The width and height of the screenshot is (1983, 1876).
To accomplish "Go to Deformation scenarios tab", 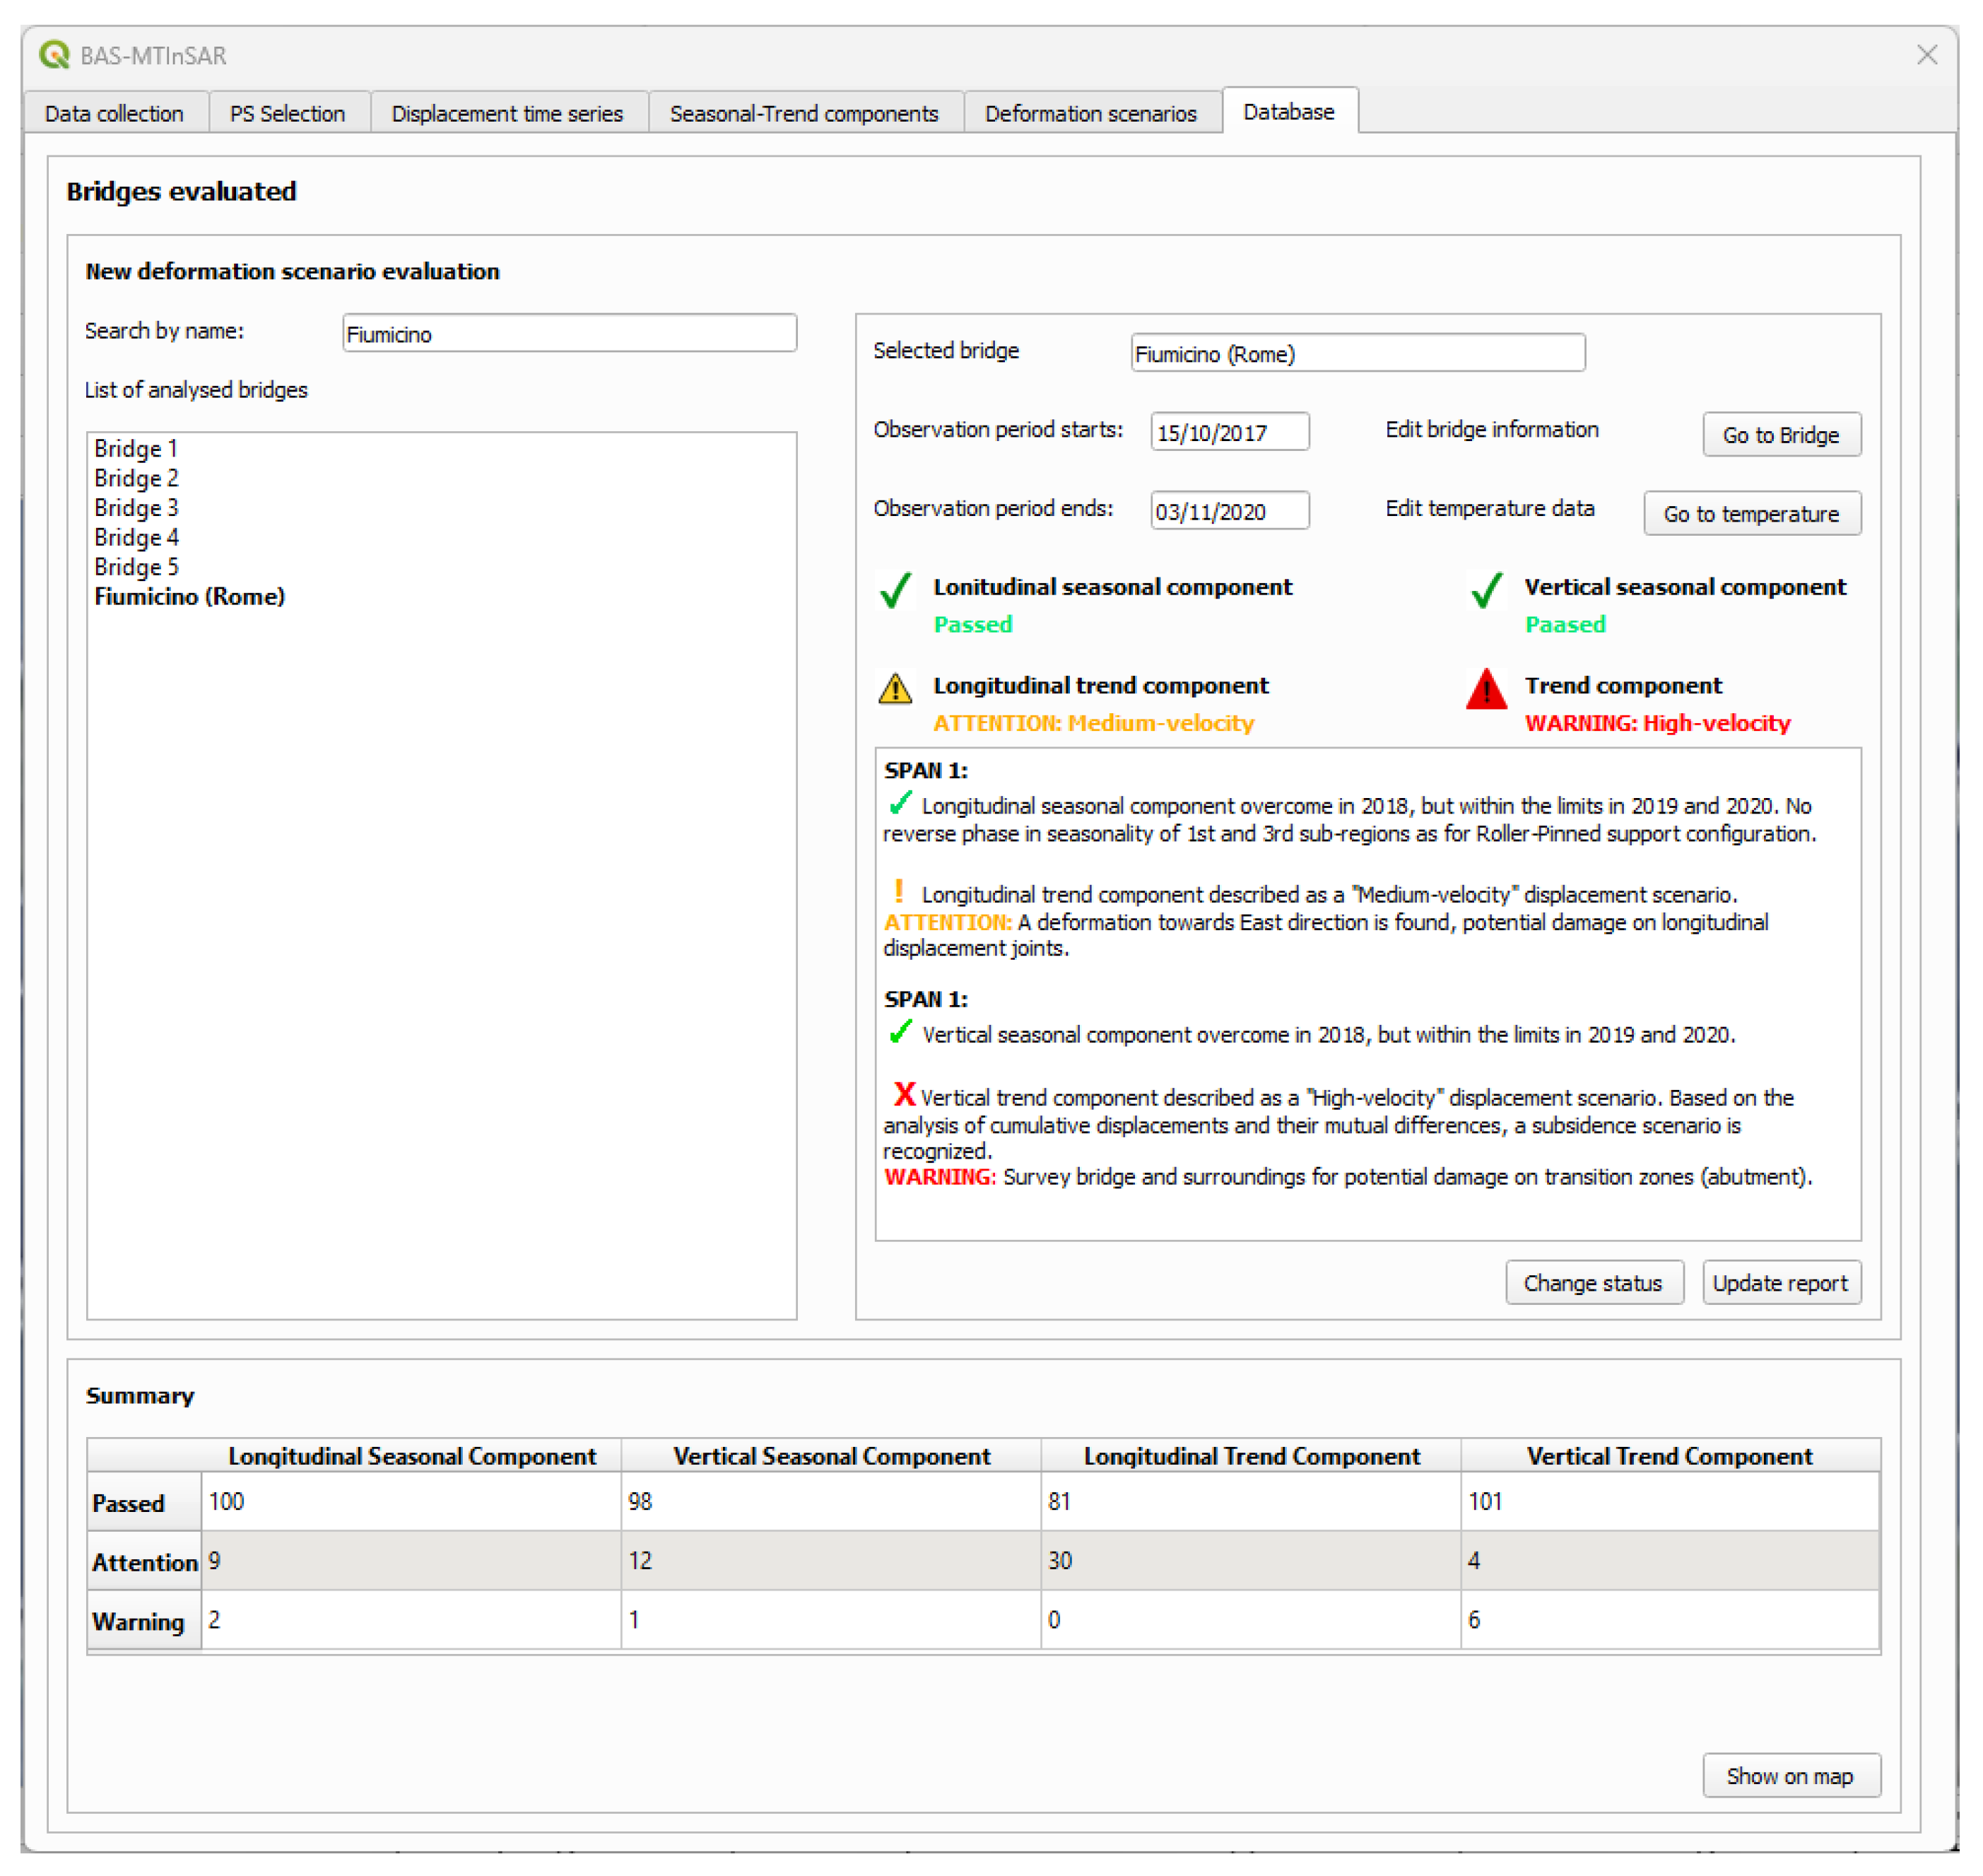I will click(1090, 113).
